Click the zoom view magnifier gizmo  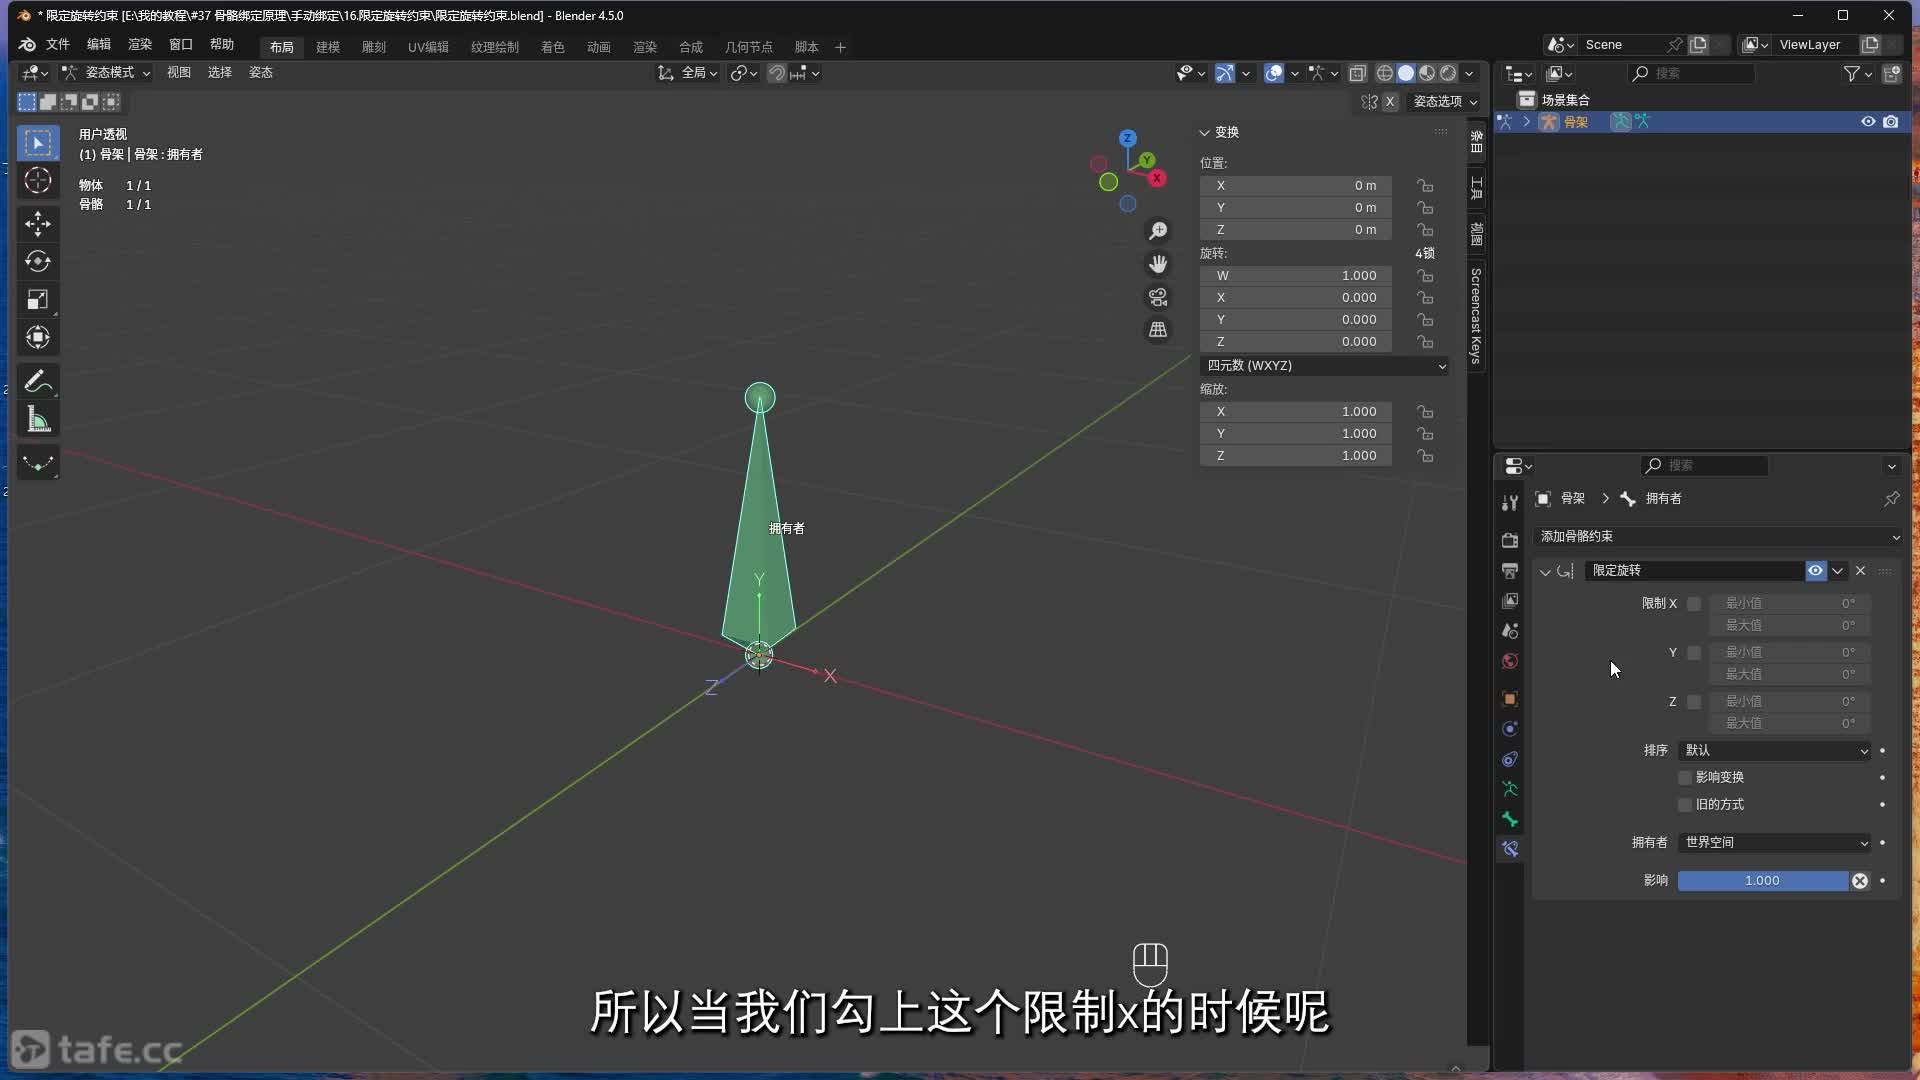pyautogui.click(x=1158, y=231)
